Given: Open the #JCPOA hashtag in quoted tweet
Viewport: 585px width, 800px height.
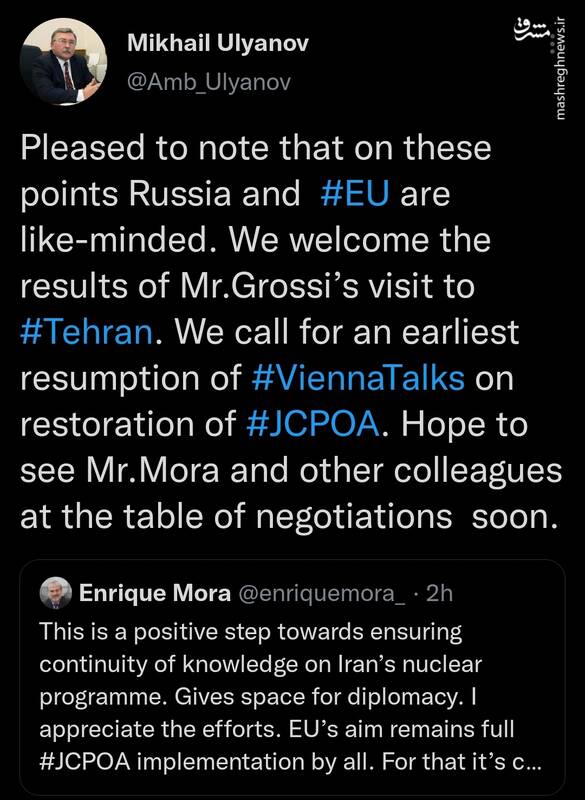Looking at the screenshot, I should (x=86, y=762).
